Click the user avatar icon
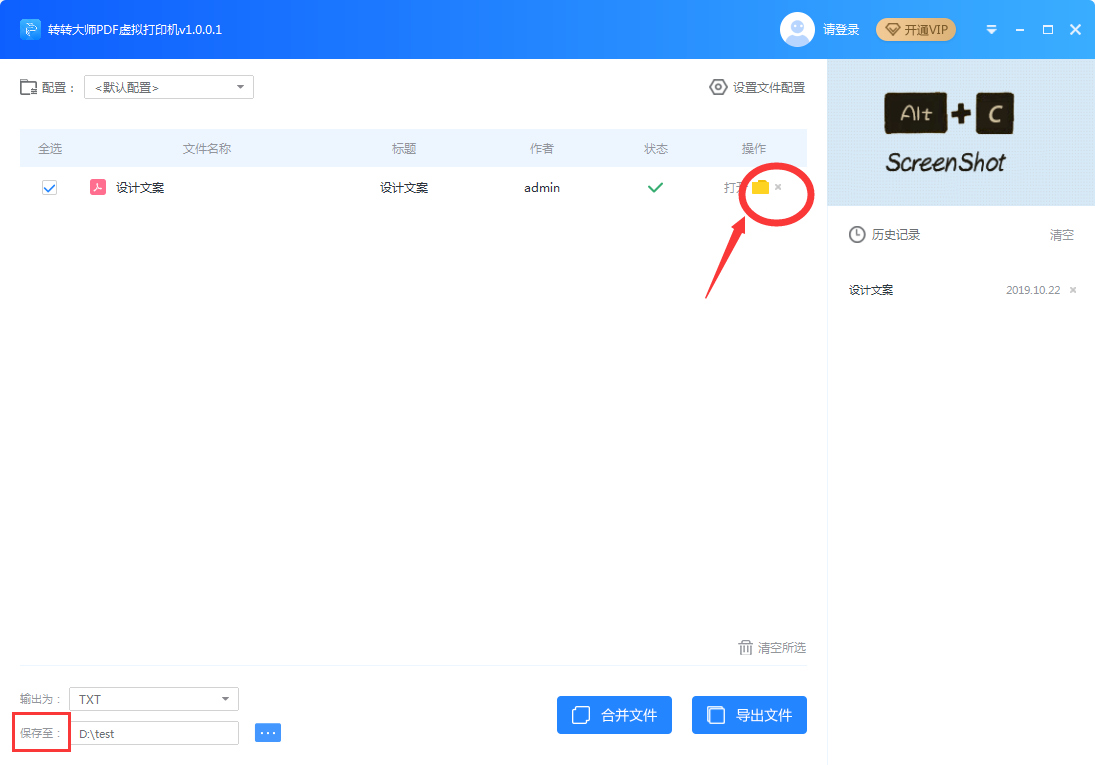 tap(797, 29)
